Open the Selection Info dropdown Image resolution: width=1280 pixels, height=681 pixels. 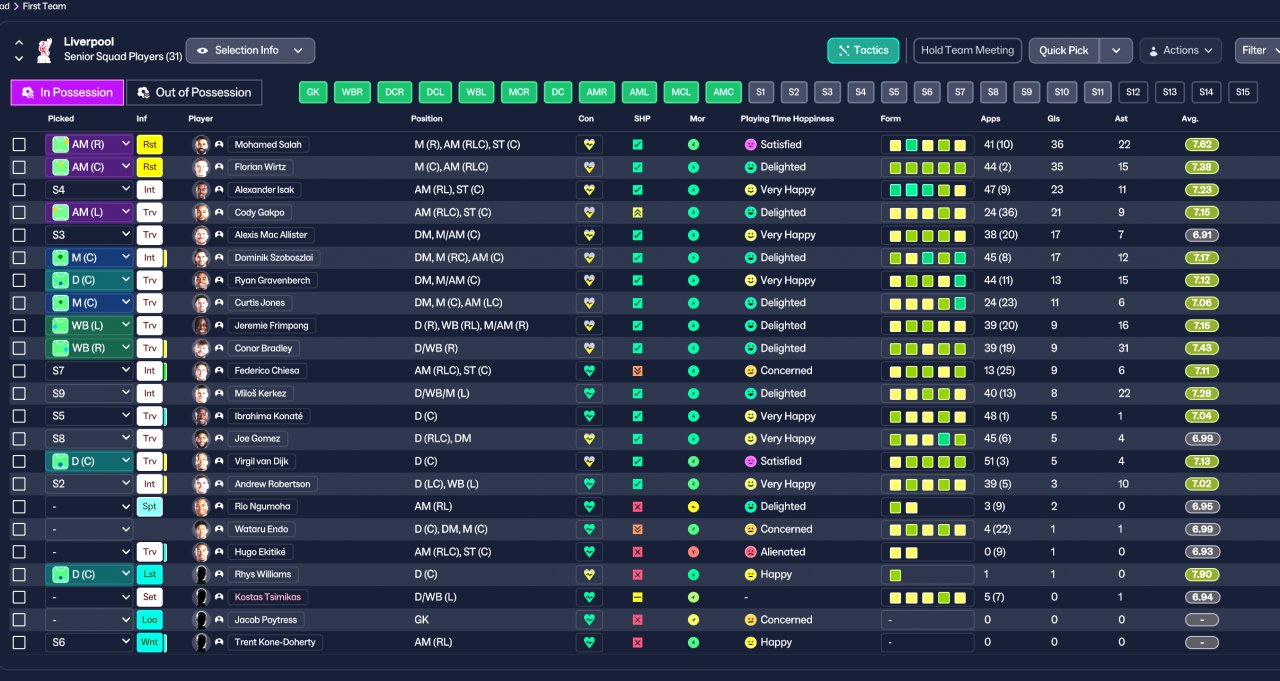click(x=250, y=50)
